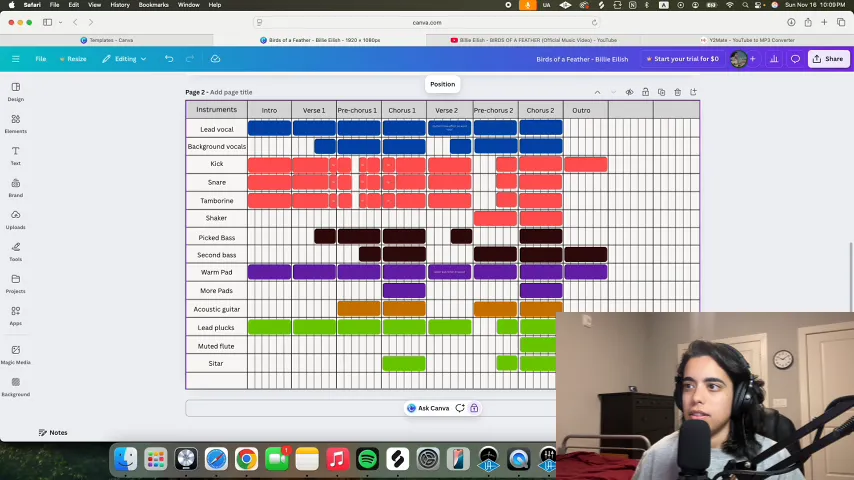Viewport: 854px width, 480px height.
Task: Open the Canva main menu hamburger icon
Action: (x=15, y=59)
